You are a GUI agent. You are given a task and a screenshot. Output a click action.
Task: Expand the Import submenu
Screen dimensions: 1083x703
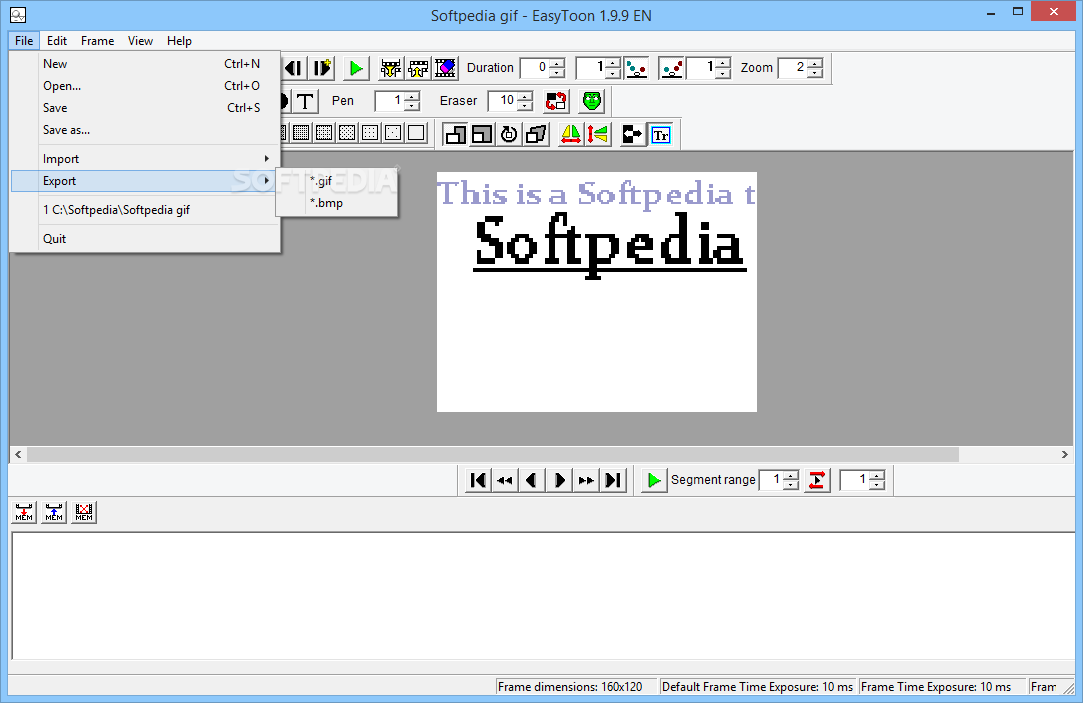[145, 159]
